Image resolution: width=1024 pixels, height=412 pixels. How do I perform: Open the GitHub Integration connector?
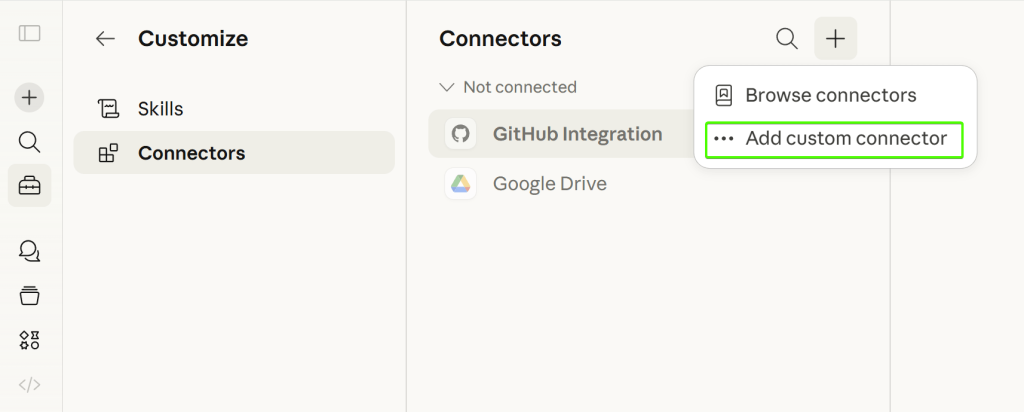[577, 134]
